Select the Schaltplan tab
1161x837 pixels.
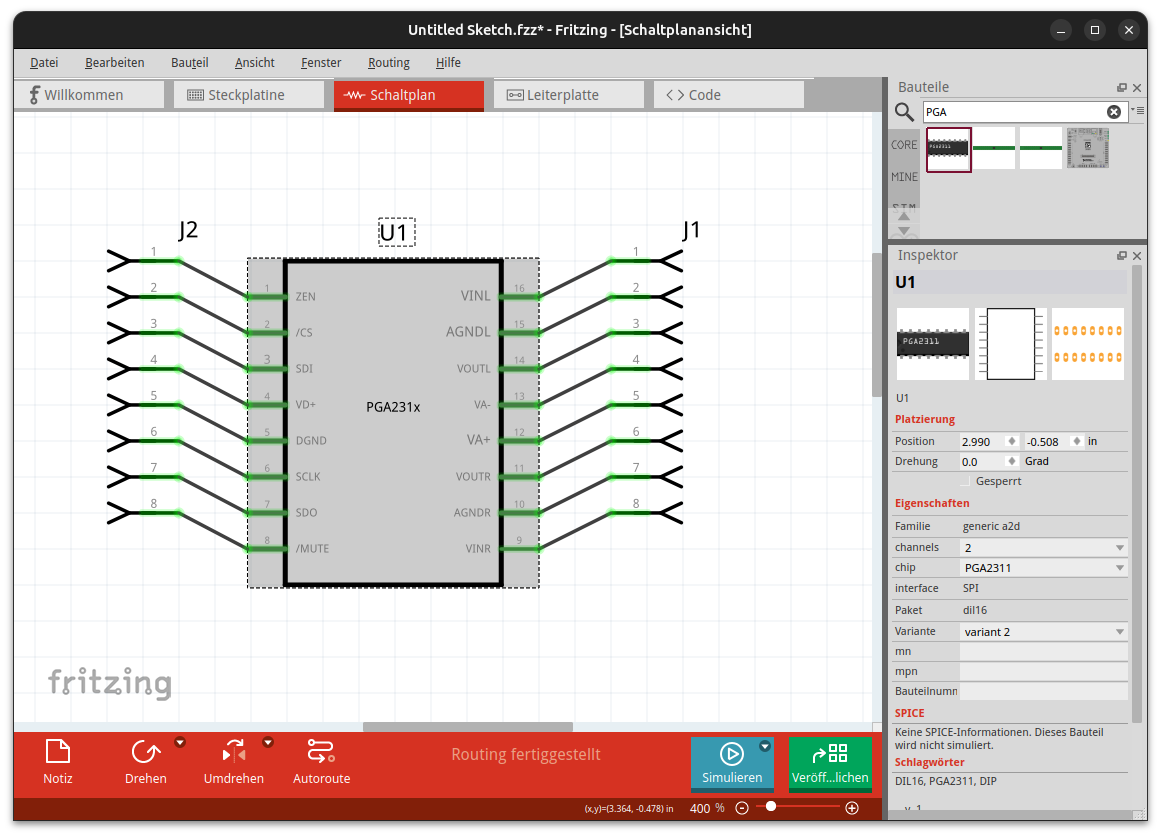click(x=409, y=95)
